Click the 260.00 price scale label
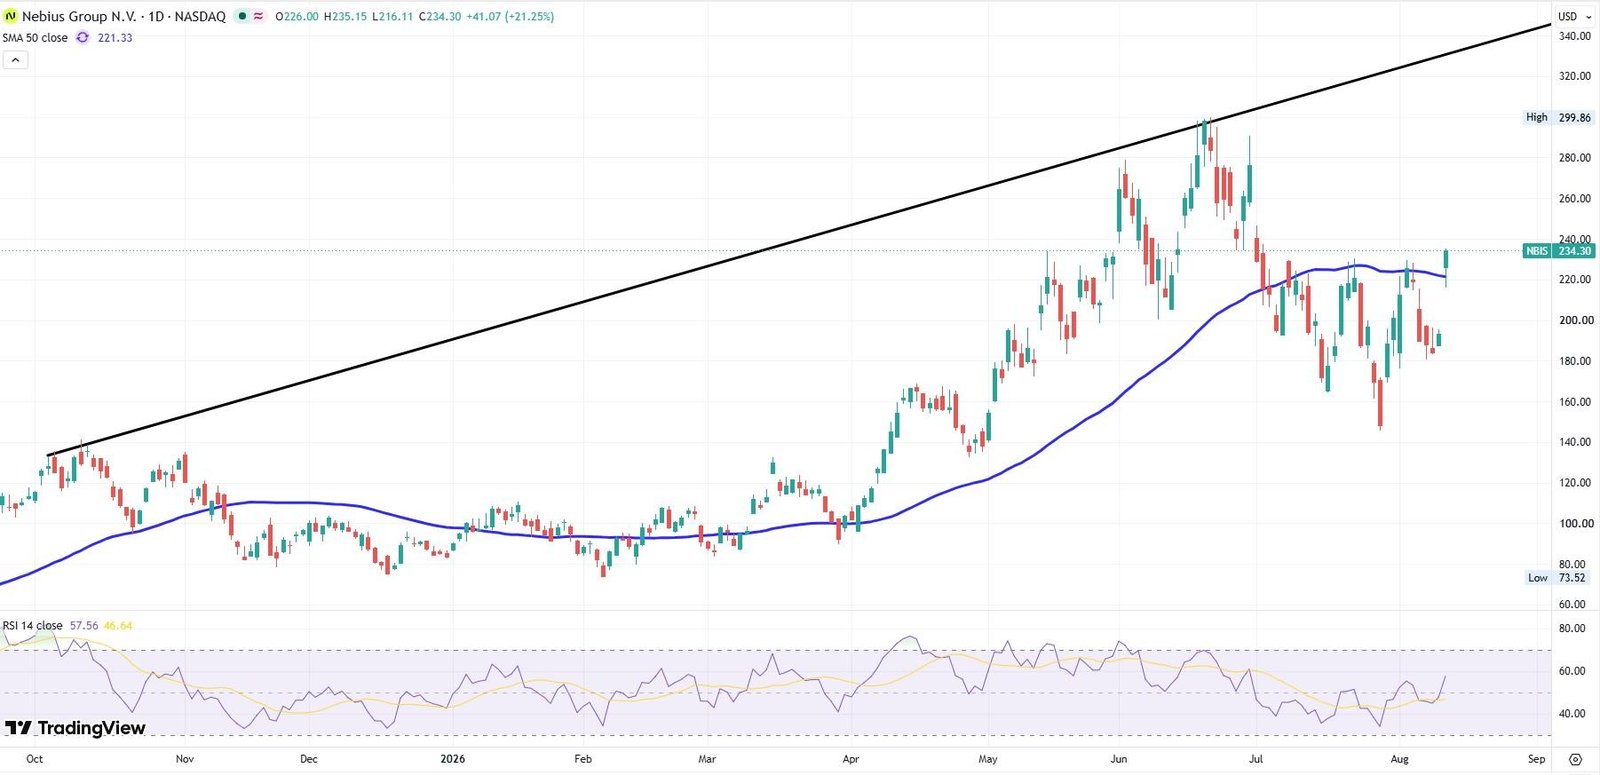The height and width of the screenshot is (775, 1600). click(x=1575, y=199)
